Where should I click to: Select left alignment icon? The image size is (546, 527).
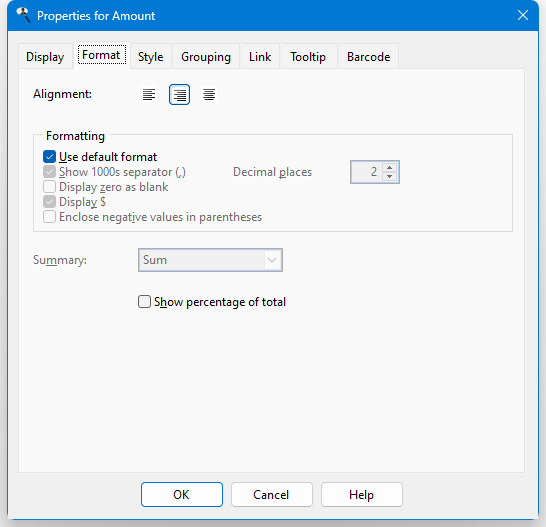click(x=149, y=94)
